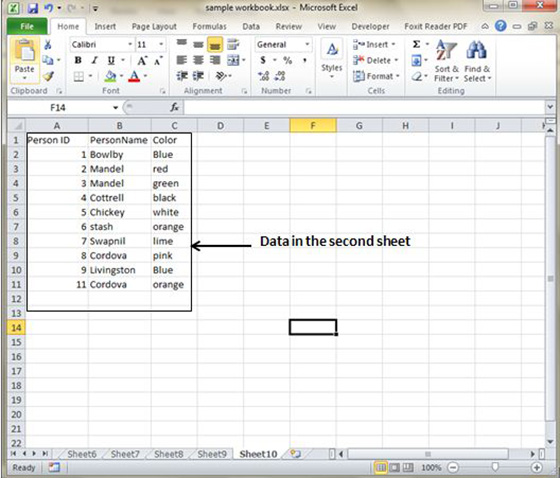This screenshot has width=560, height=478.
Task: Open the Data ribbon tab
Action: [x=251, y=26]
